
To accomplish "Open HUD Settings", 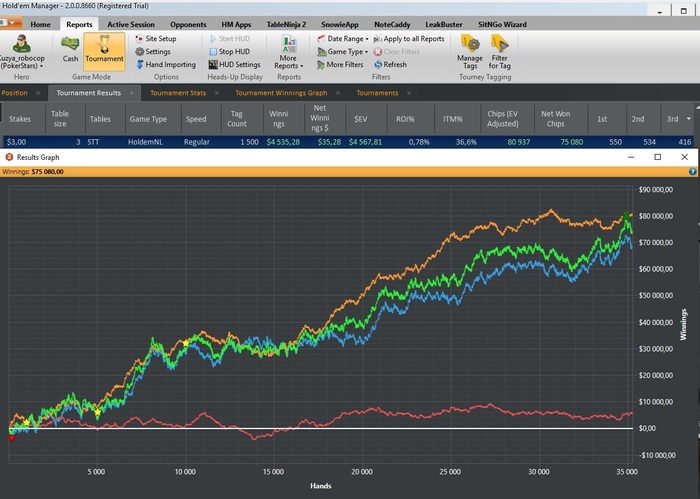I will point(233,64).
